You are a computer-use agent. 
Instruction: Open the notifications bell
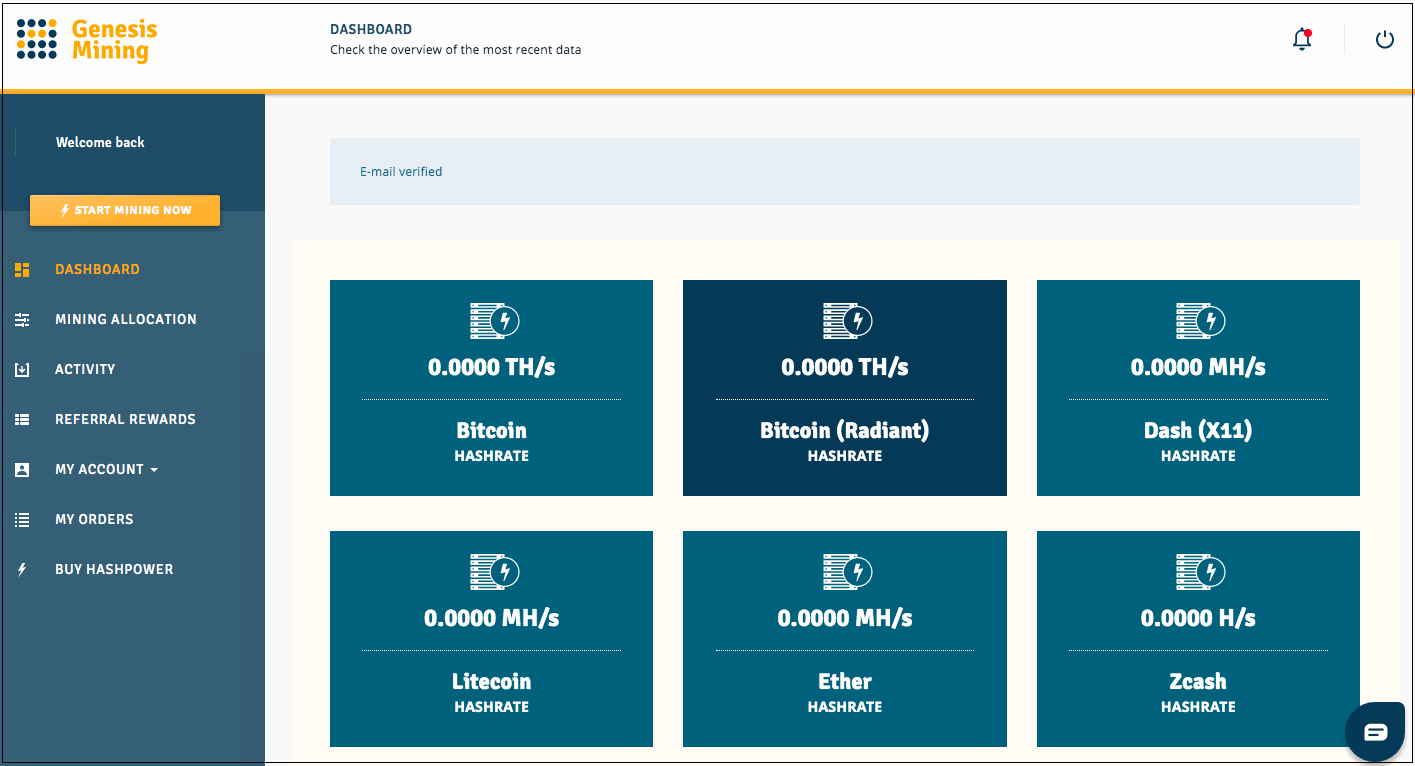[1302, 40]
